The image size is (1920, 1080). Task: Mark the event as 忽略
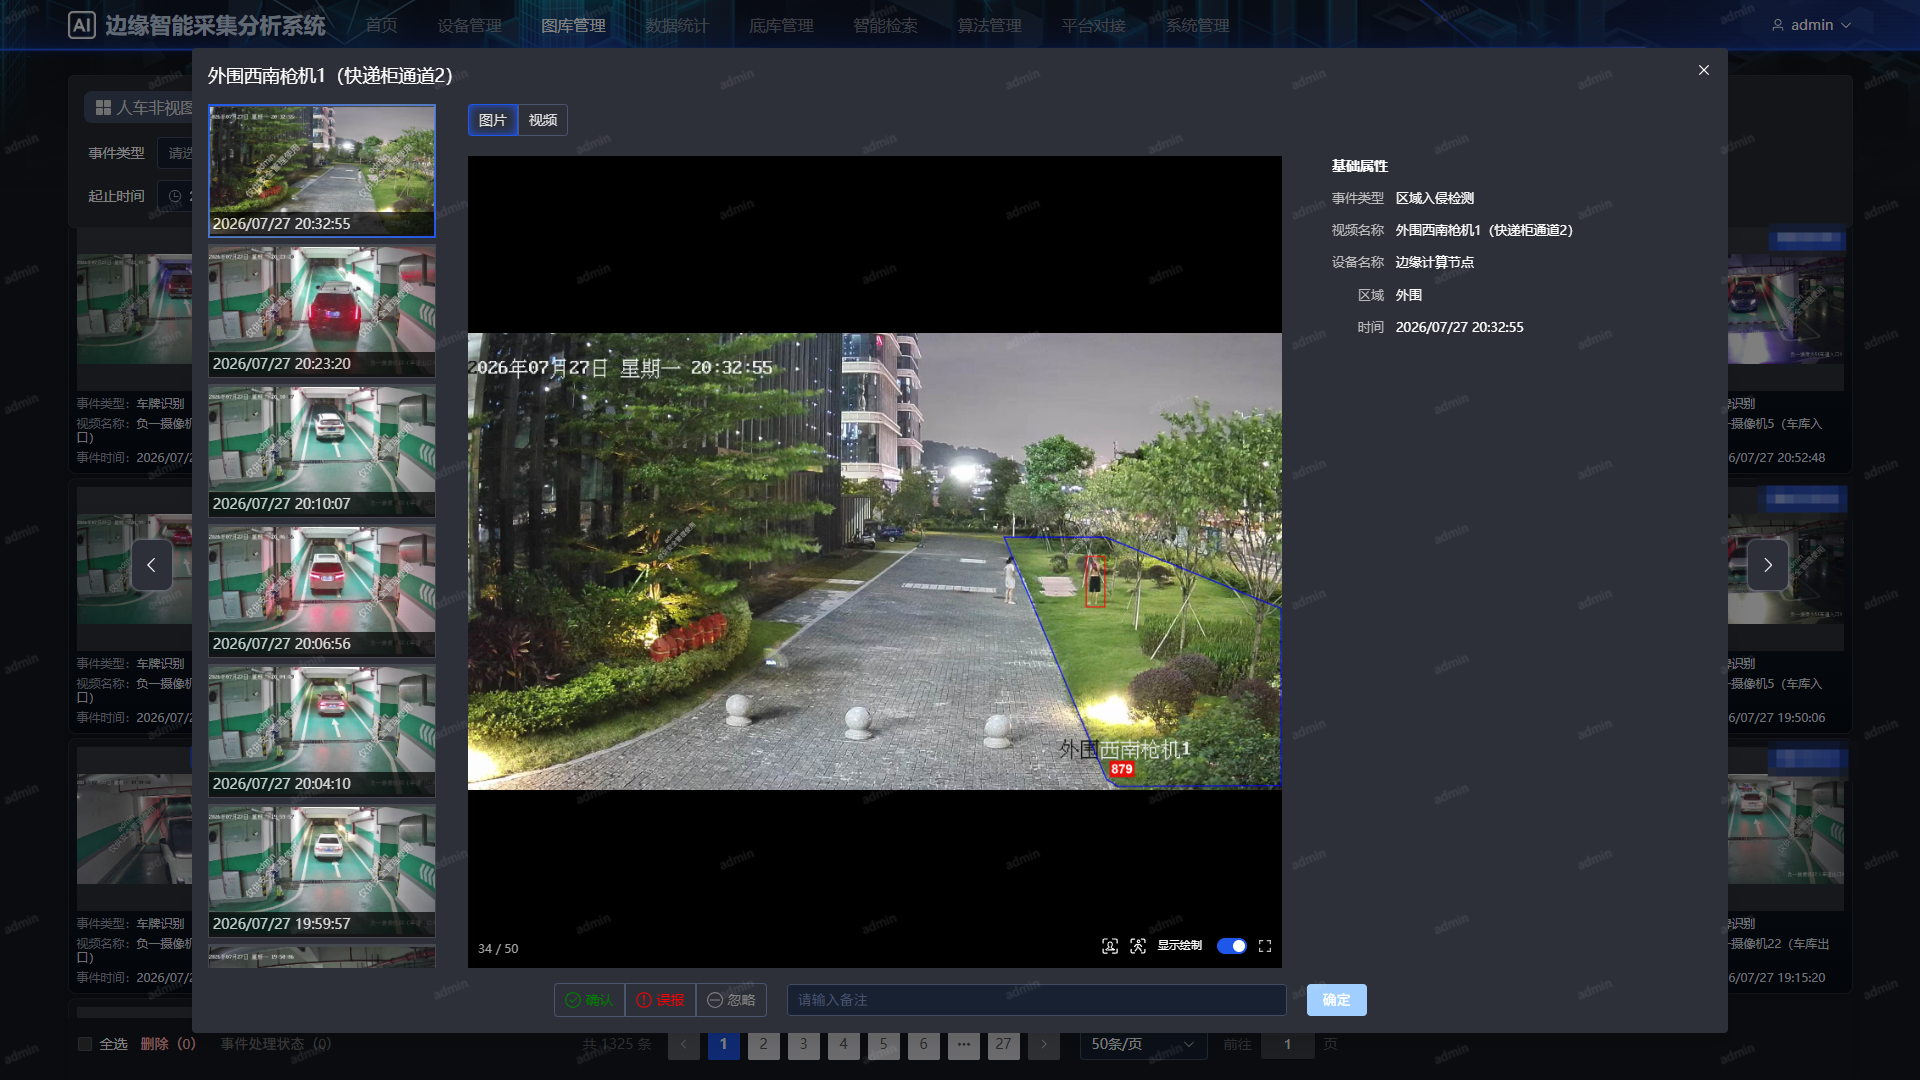pyautogui.click(x=731, y=1000)
